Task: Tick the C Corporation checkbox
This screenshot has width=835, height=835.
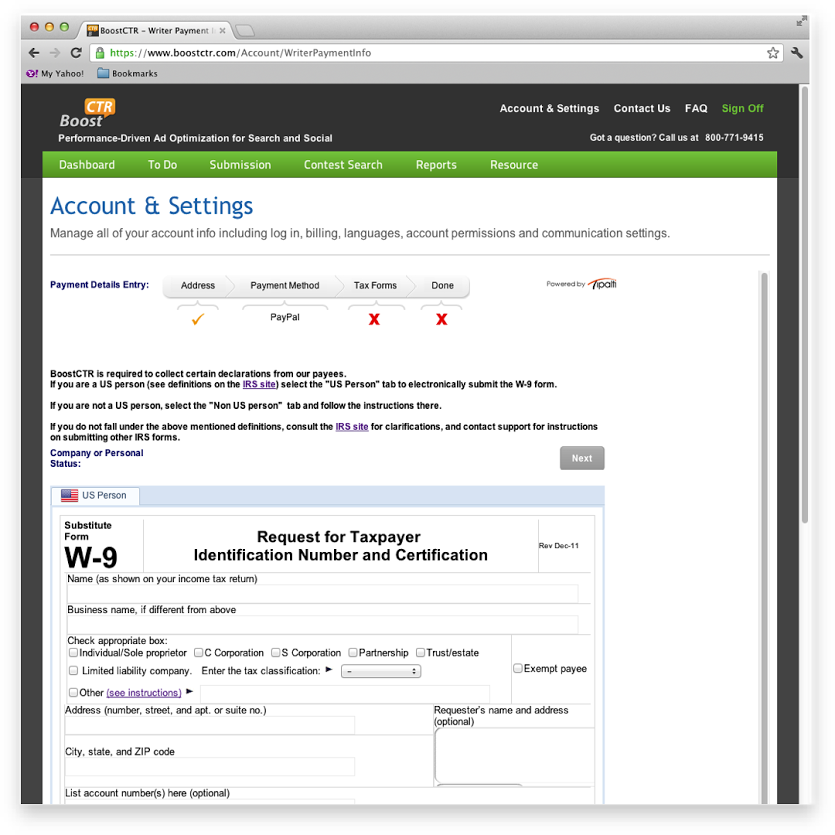Action: click(199, 652)
